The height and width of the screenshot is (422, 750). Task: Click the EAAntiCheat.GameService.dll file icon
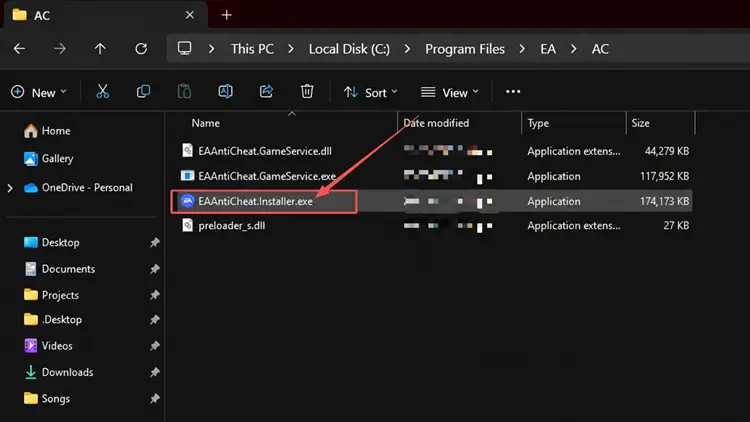[x=188, y=150]
